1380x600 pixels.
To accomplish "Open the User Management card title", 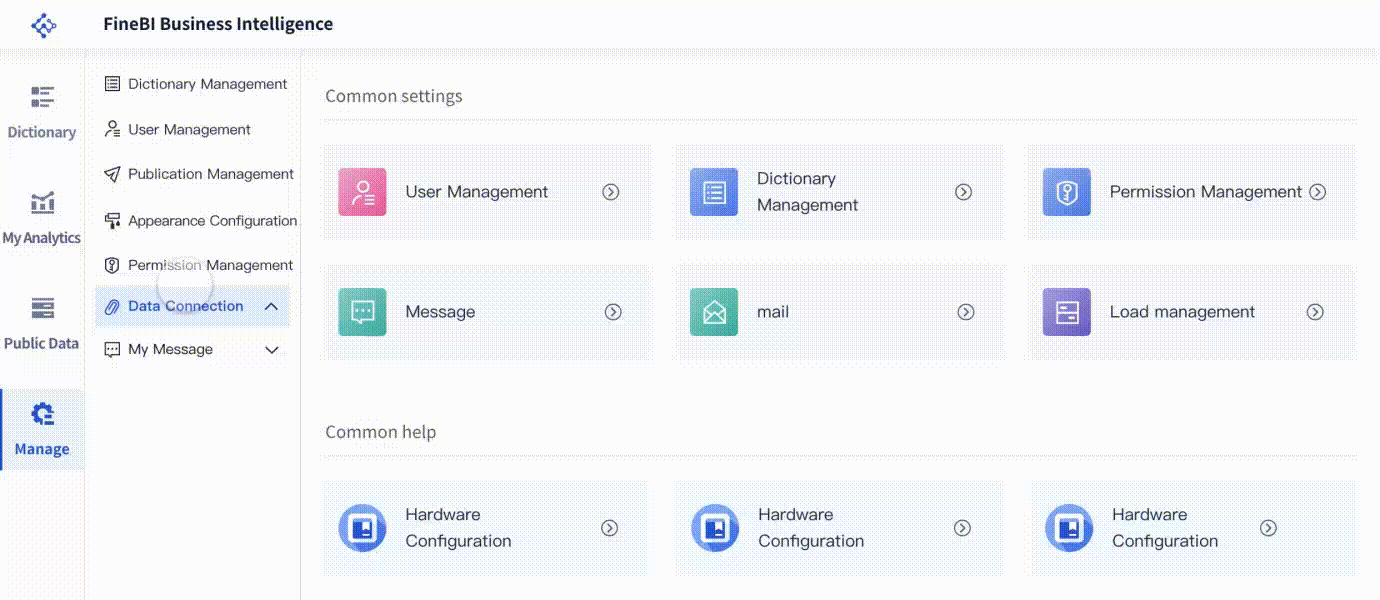I will pos(477,192).
